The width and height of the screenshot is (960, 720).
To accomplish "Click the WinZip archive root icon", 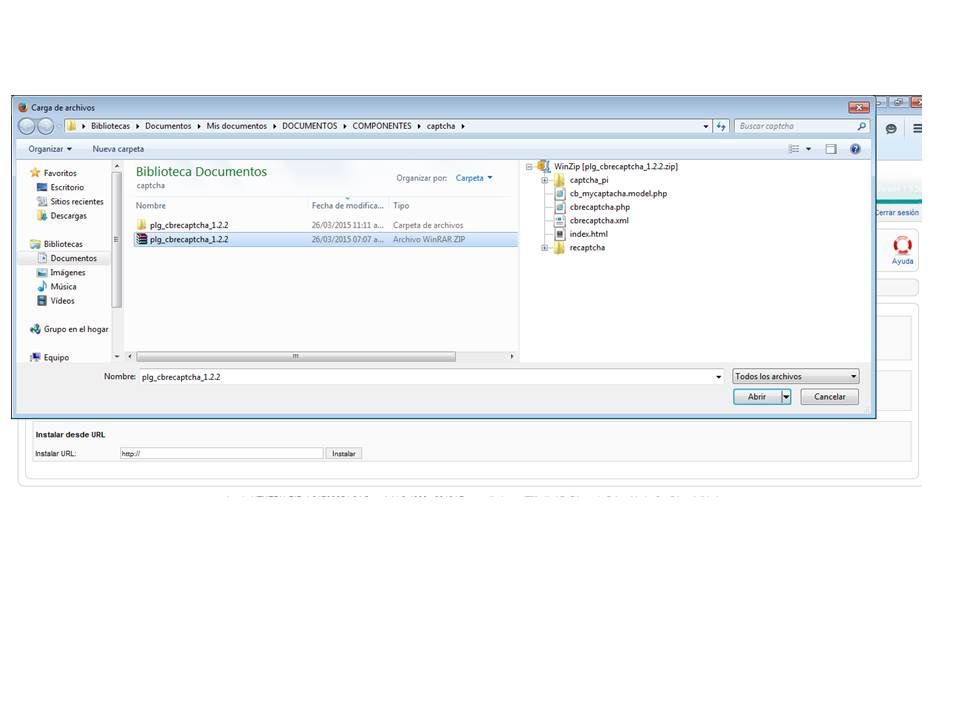I will (x=544, y=166).
